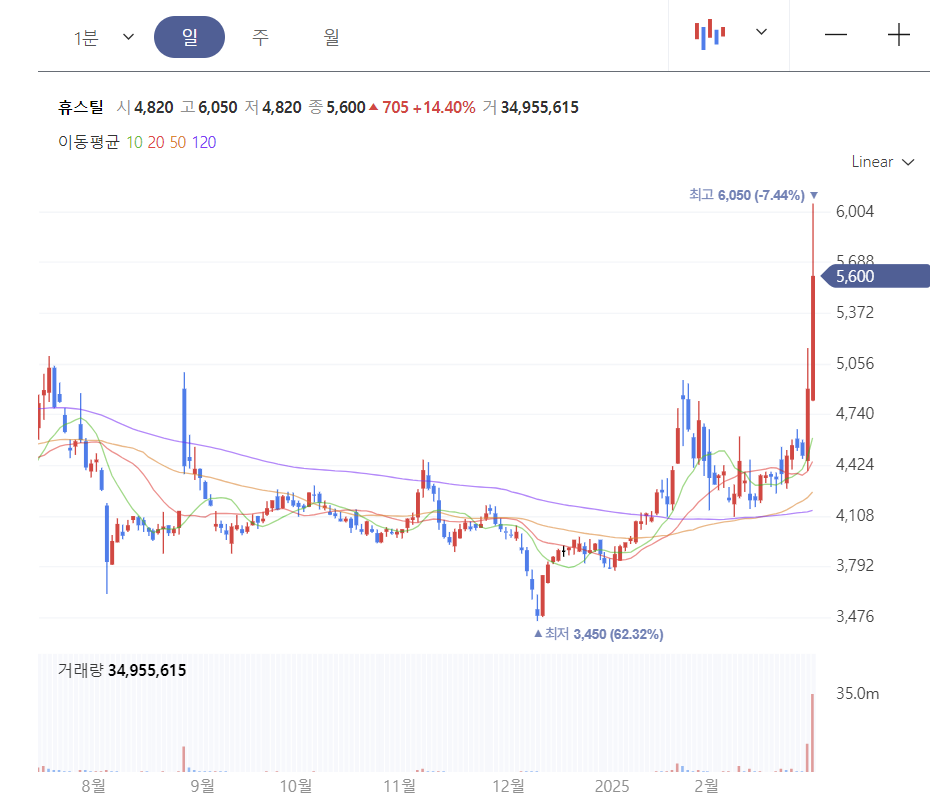Switch to the 주 (weekly) chart tab
The height and width of the screenshot is (812, 948).
click(x=260, y=37)
